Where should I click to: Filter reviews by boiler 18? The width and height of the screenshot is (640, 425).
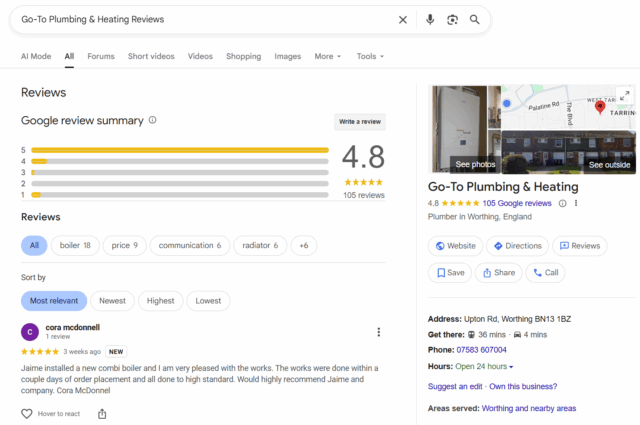pyautogui.click(x=75, y=245)
